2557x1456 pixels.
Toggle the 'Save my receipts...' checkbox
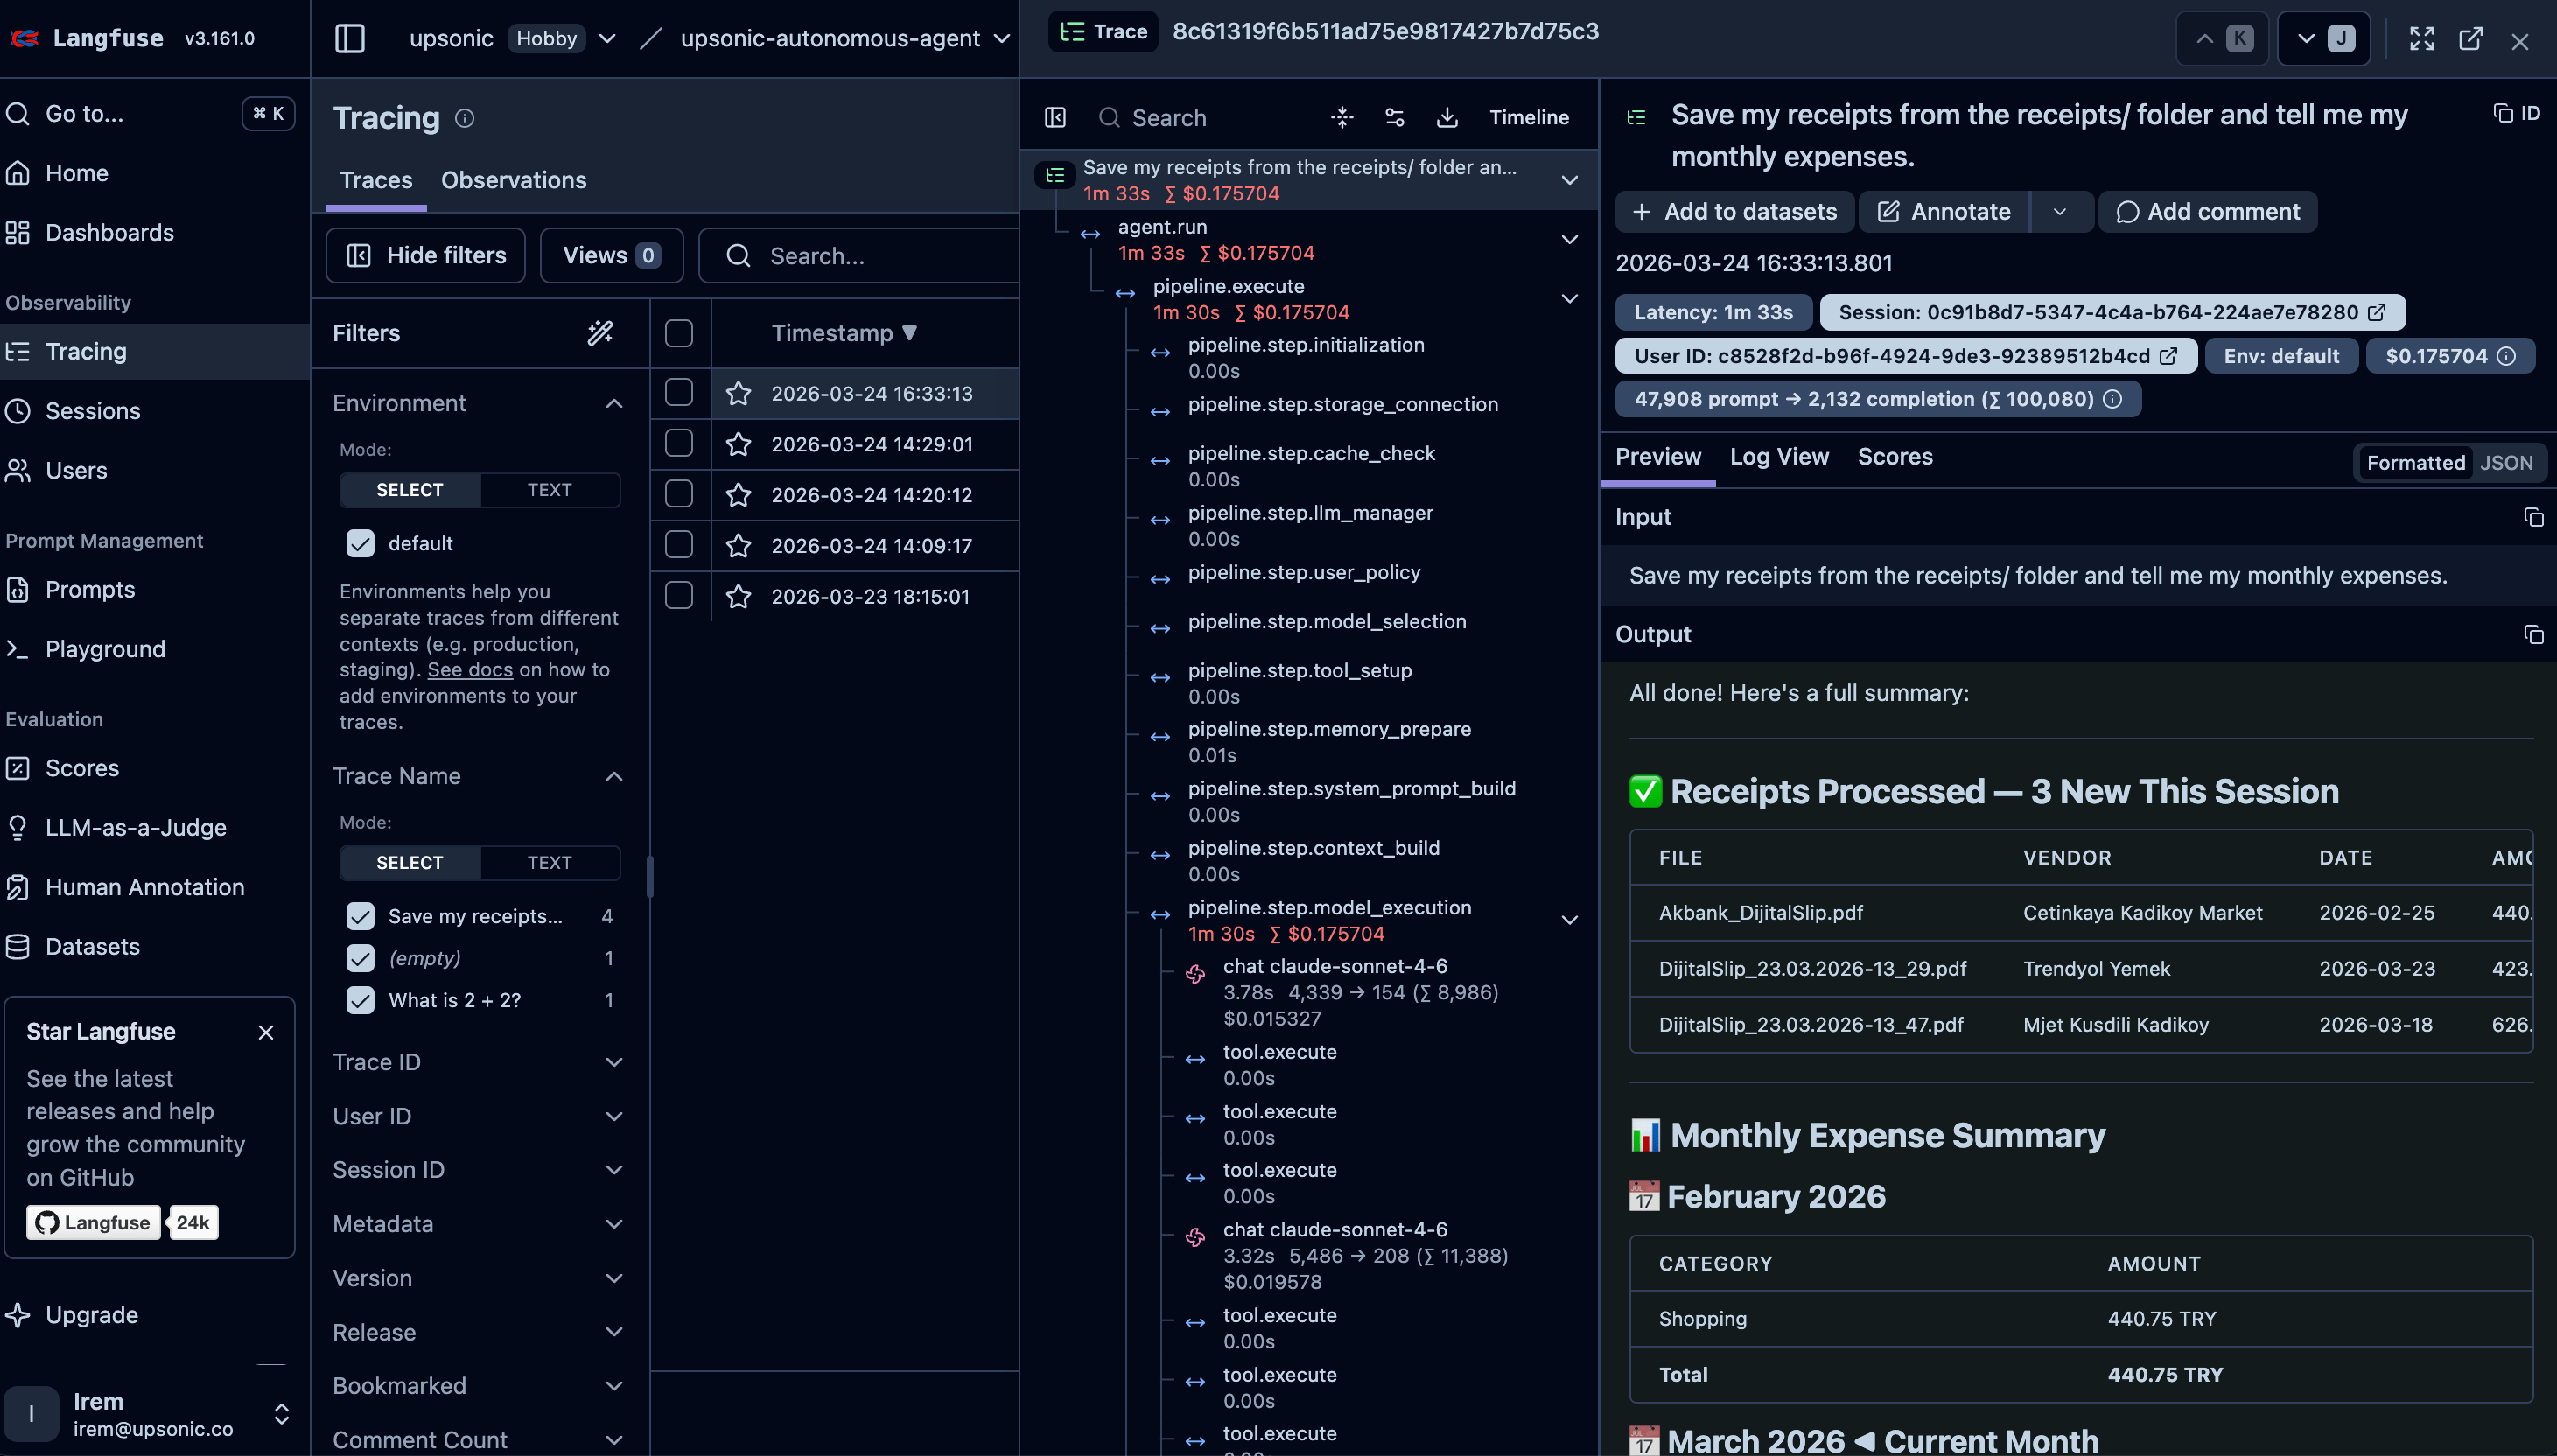click(360, 916)
